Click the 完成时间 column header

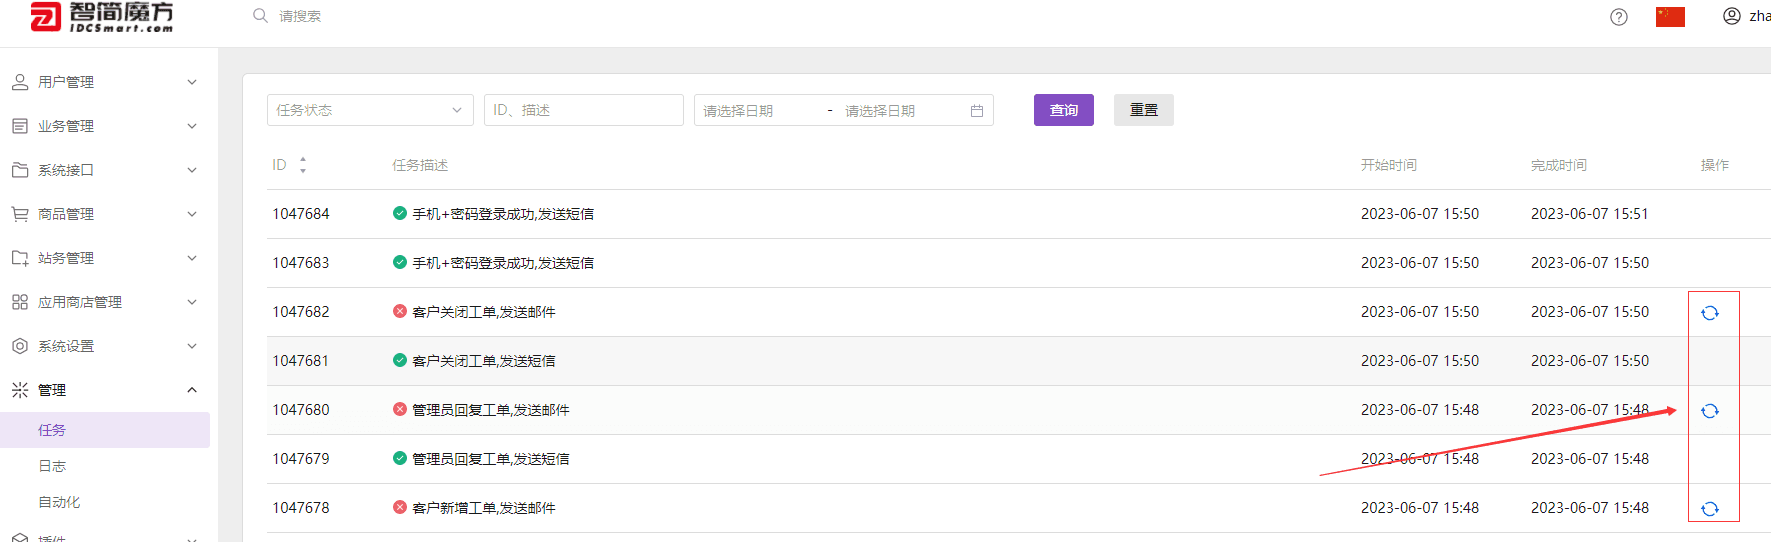tap(1559, 165)
